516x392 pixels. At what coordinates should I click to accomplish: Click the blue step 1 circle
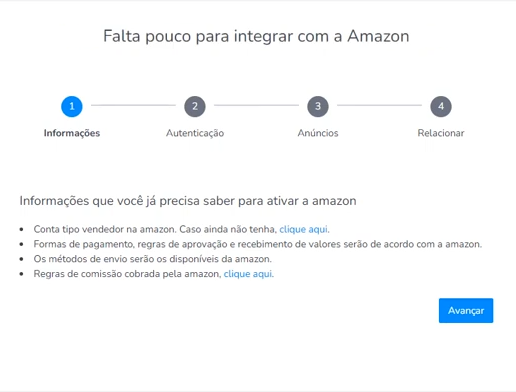[x=72, y=106]
